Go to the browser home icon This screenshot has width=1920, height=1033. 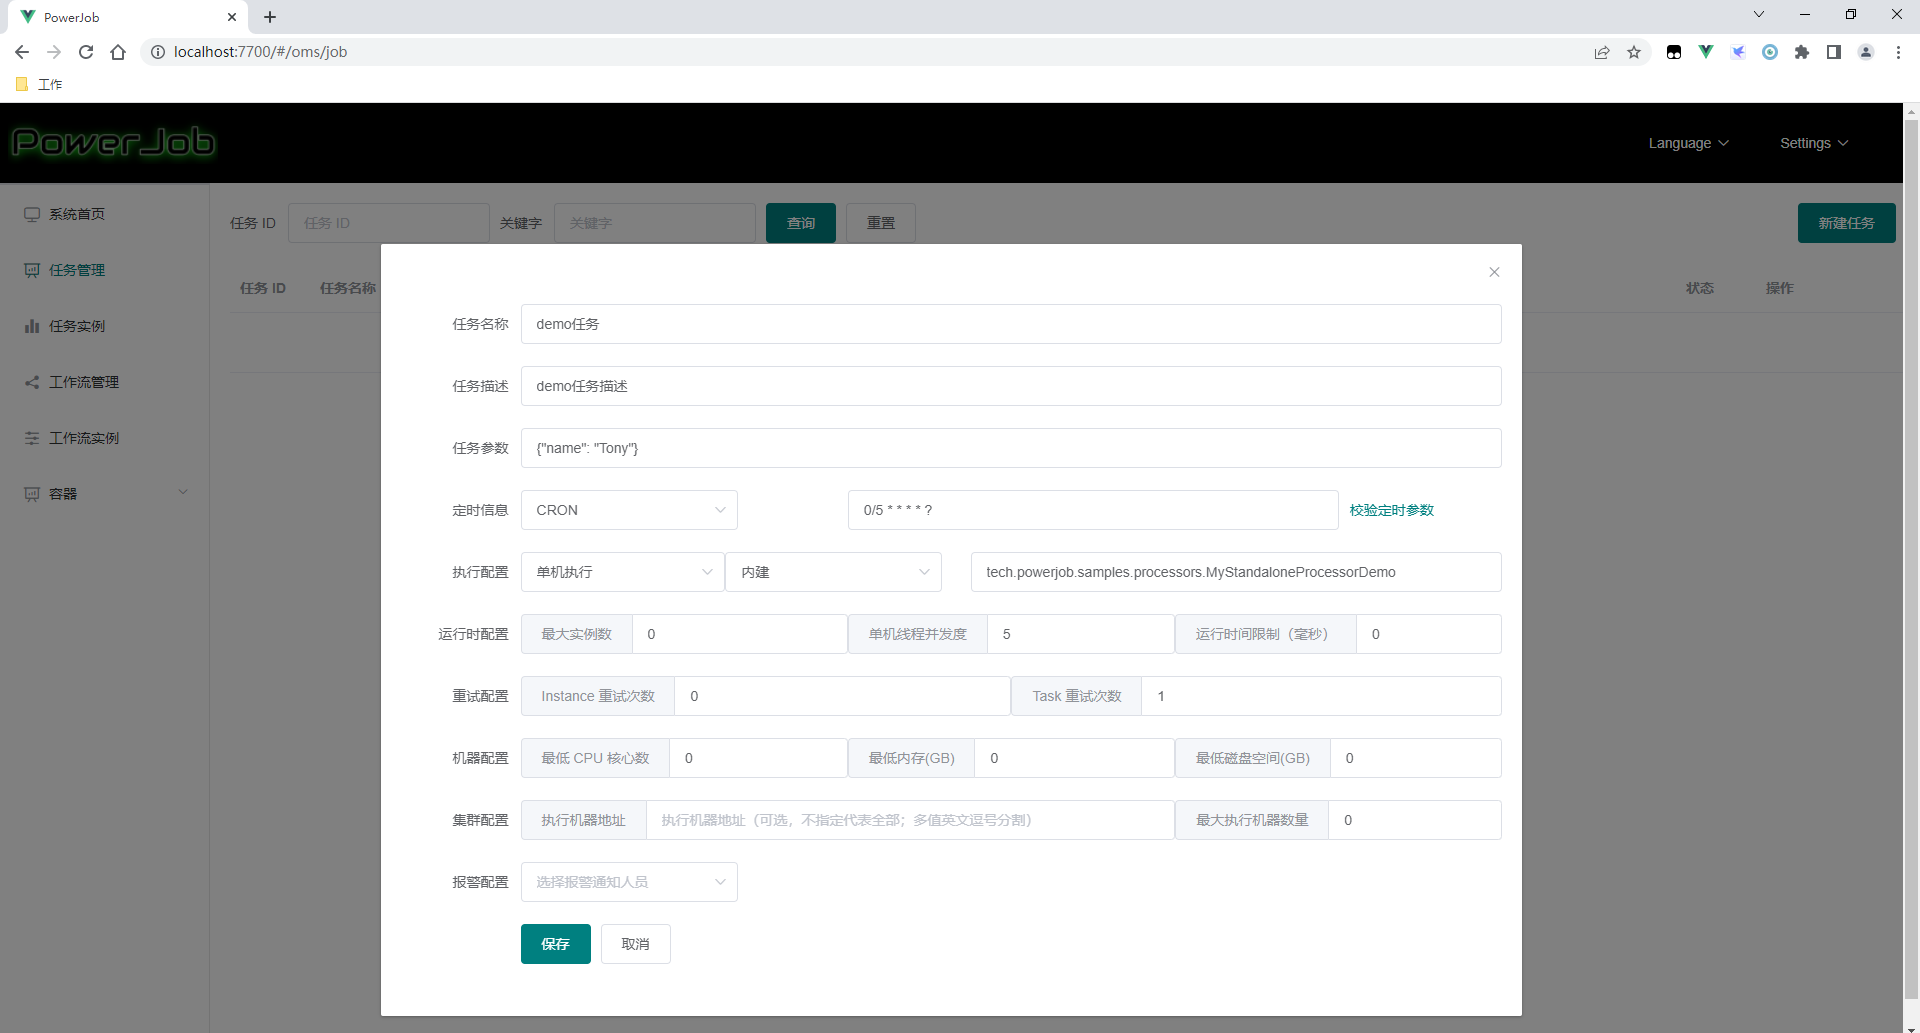pos(118,52)
